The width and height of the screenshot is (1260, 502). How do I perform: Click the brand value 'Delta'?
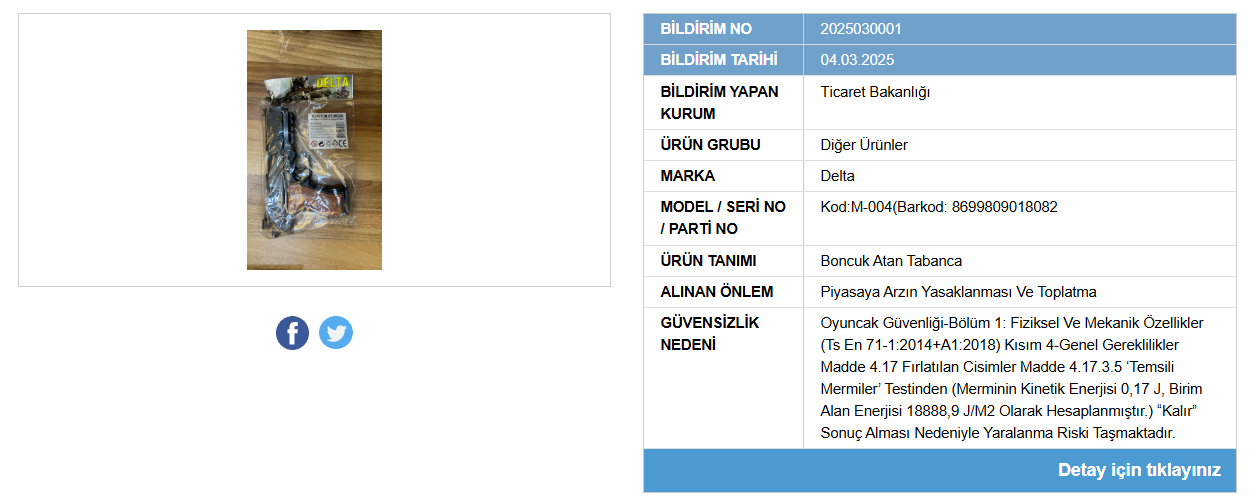coord(837,176)
